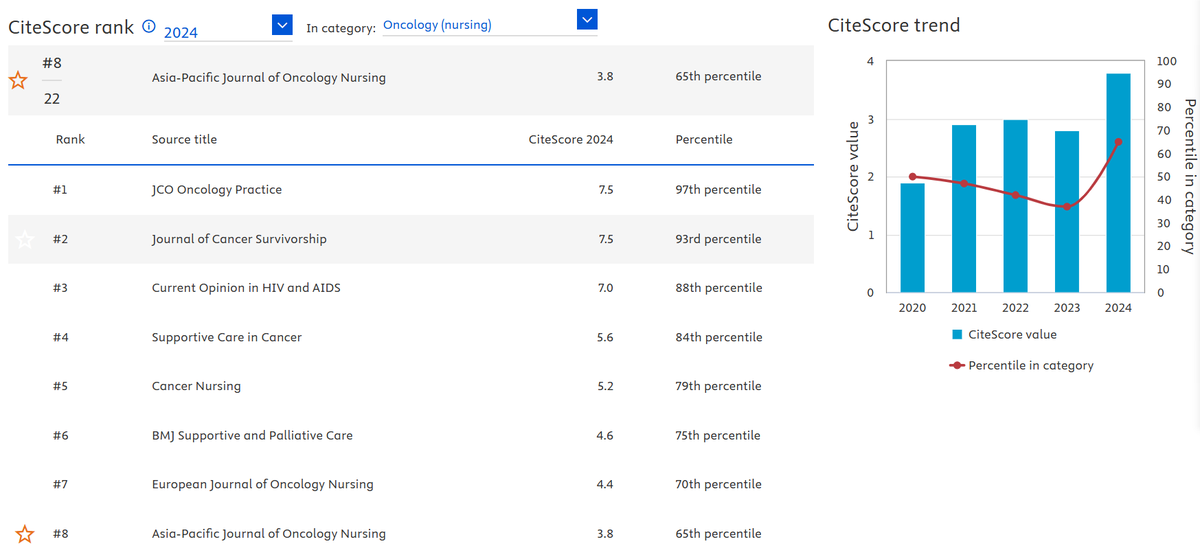1200x557 pixels.
Task: Open JCO Oncology Practice source
Action: coord(217,190)
